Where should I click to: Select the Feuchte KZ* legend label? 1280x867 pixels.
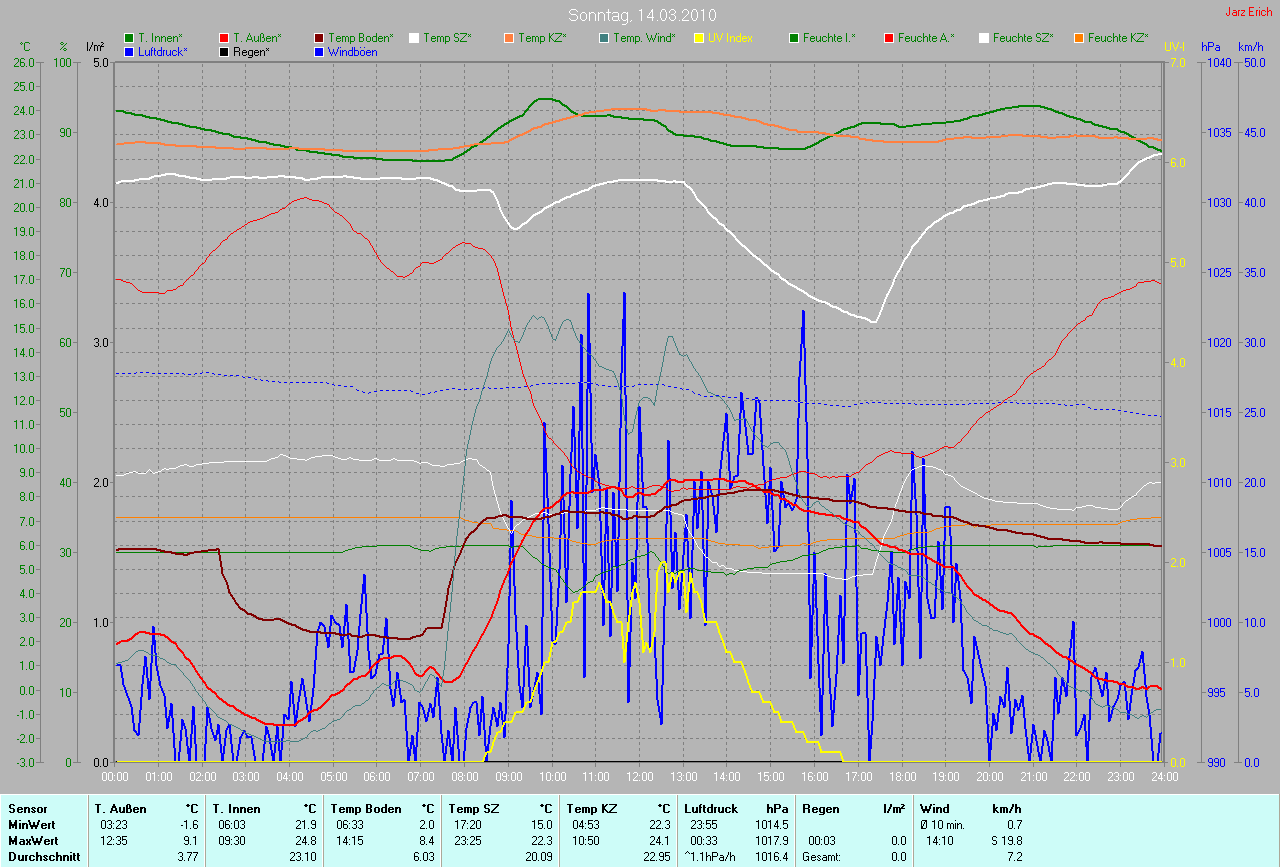point(1119,38)
